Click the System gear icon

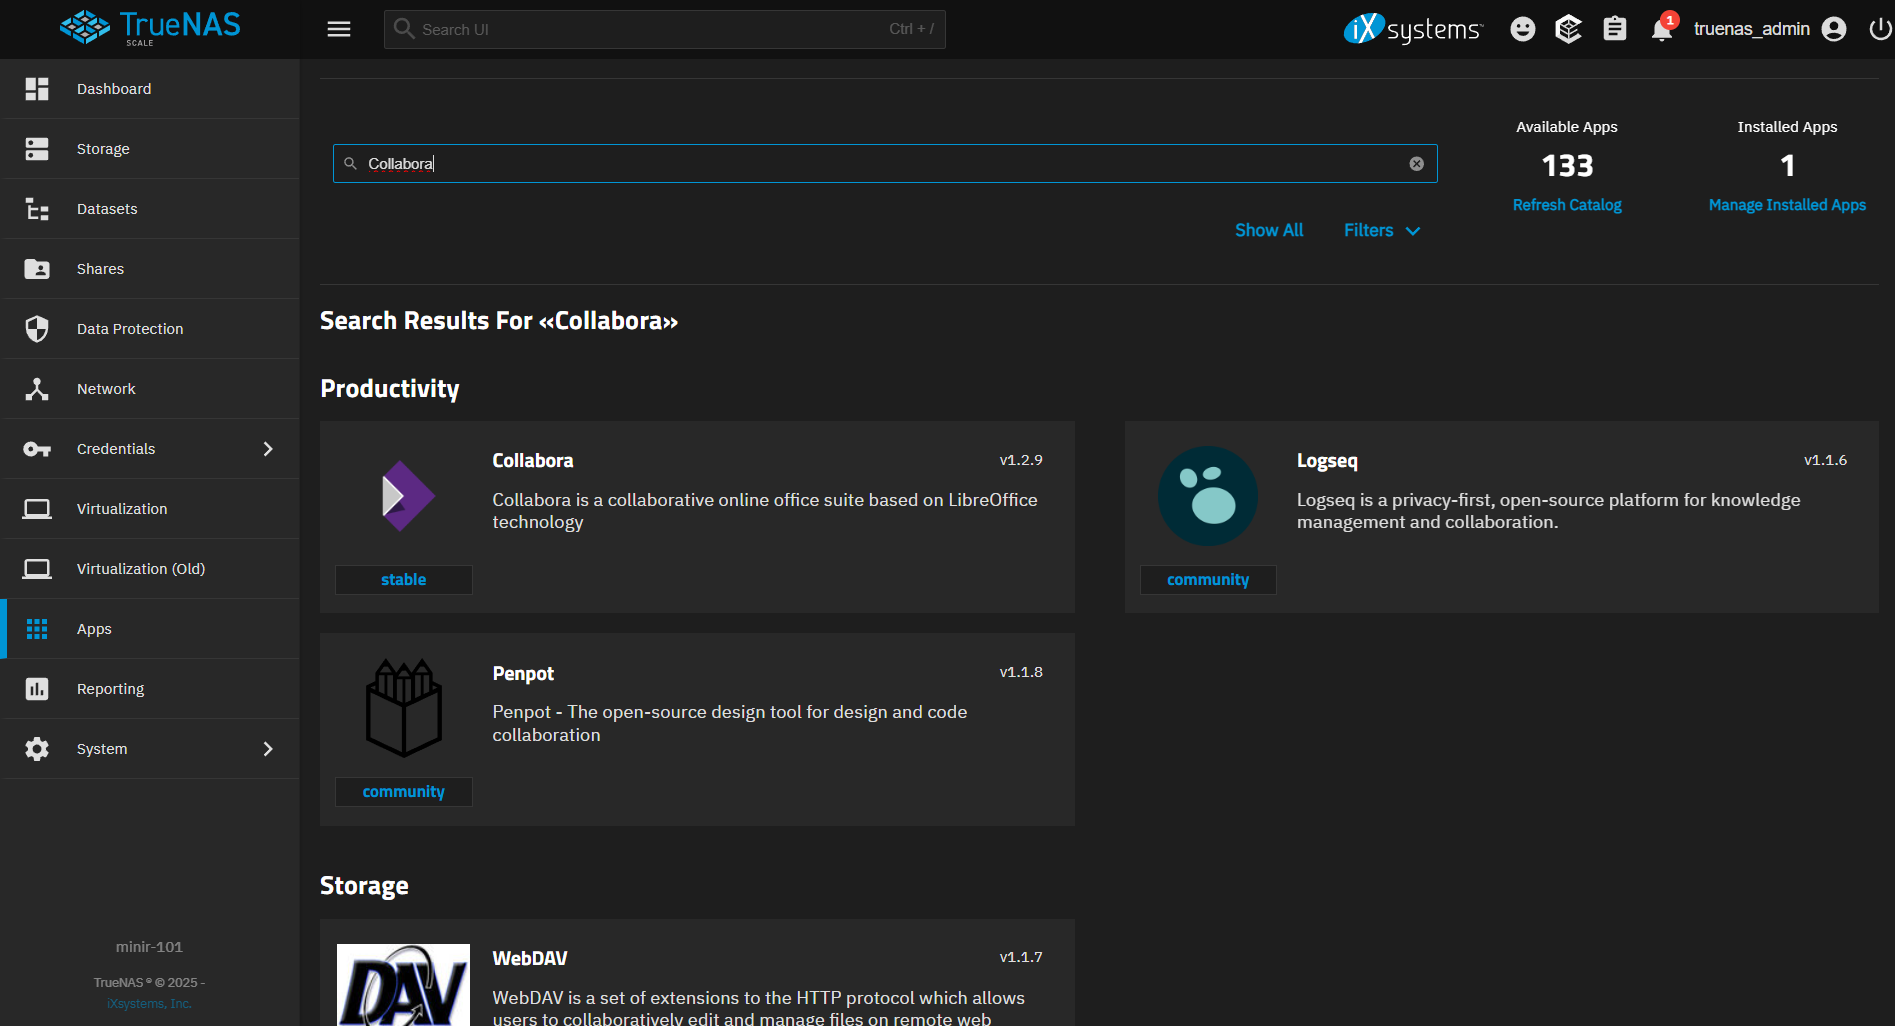37,749
